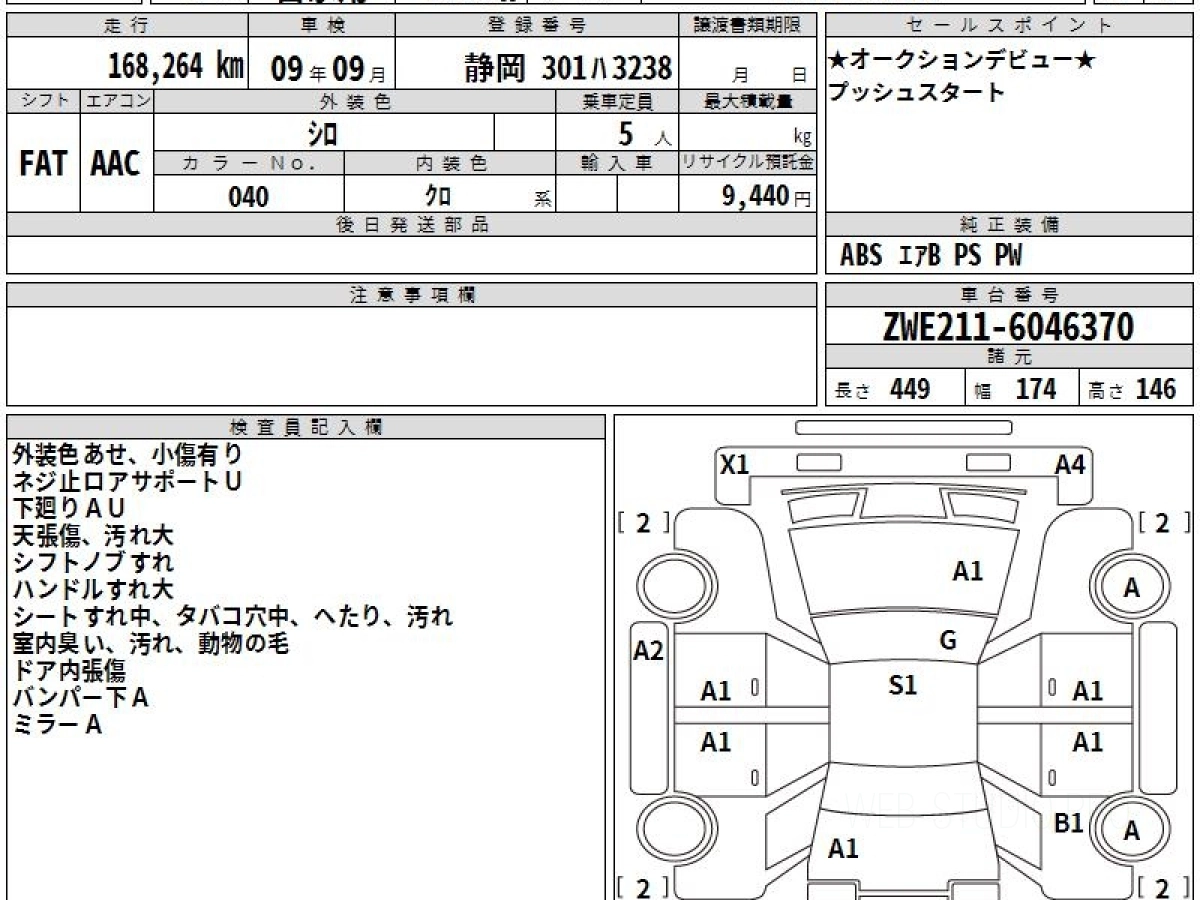Click the 乗車定員 header
This screenshot has height=900, width=1200.
[x=617, y=101]
